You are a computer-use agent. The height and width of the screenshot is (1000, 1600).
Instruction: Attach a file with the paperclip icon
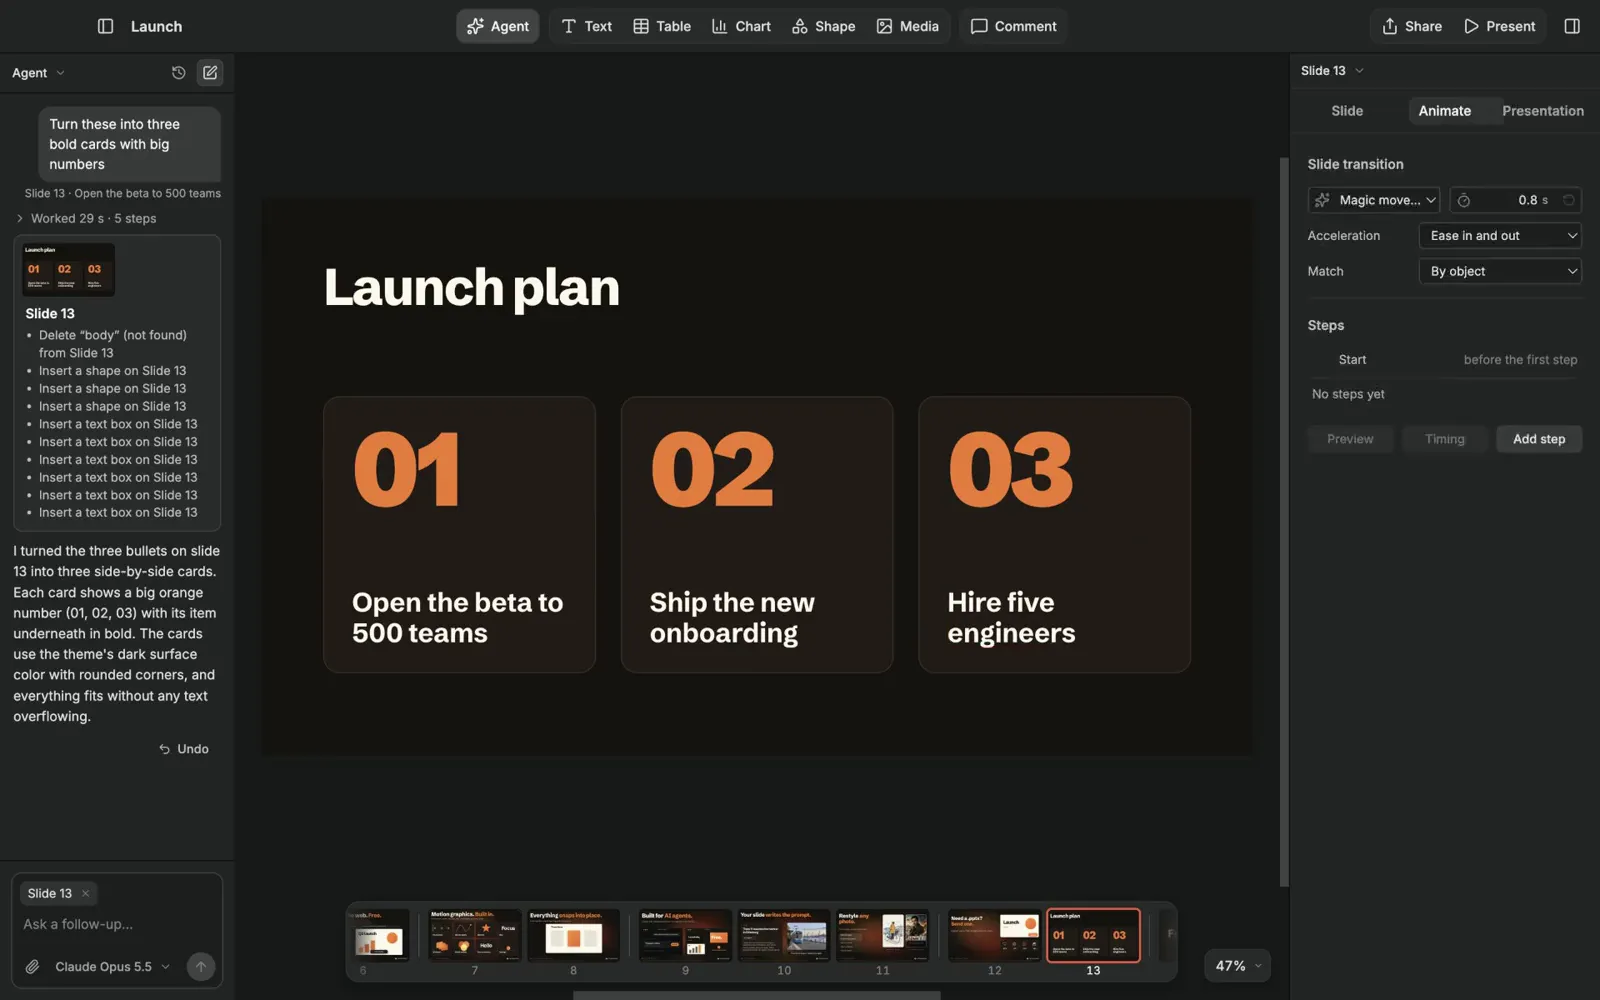click(33, 967)
